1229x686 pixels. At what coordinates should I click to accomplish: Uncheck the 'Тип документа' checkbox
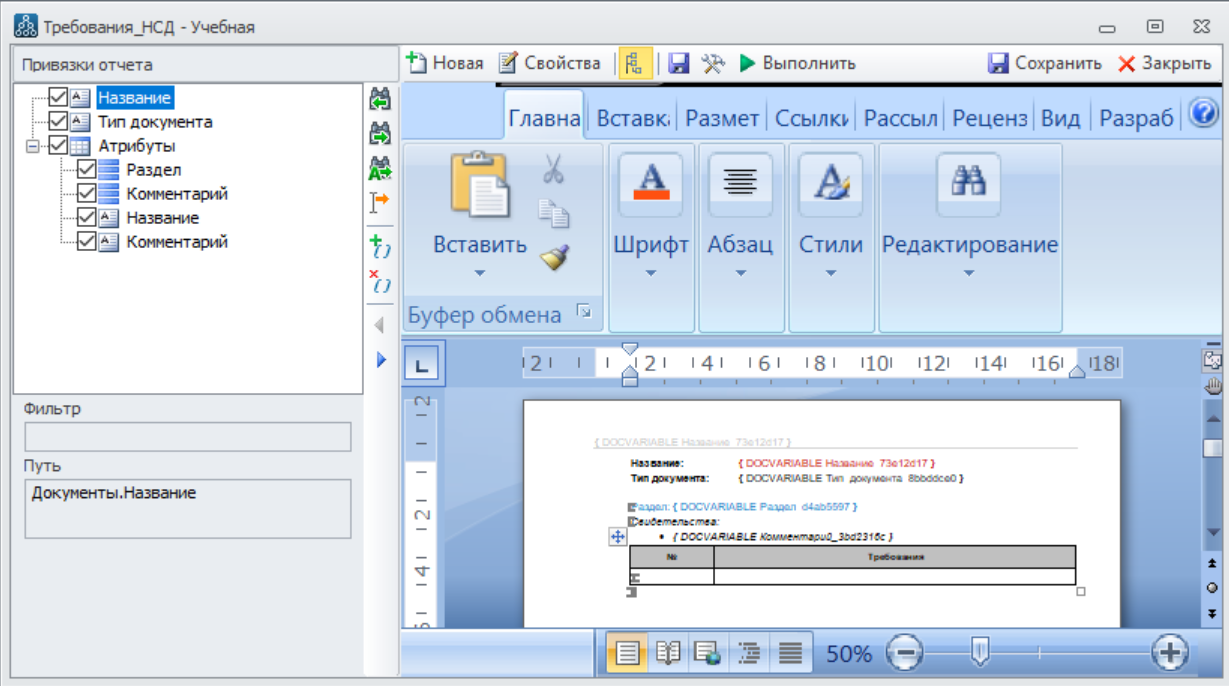58,122
